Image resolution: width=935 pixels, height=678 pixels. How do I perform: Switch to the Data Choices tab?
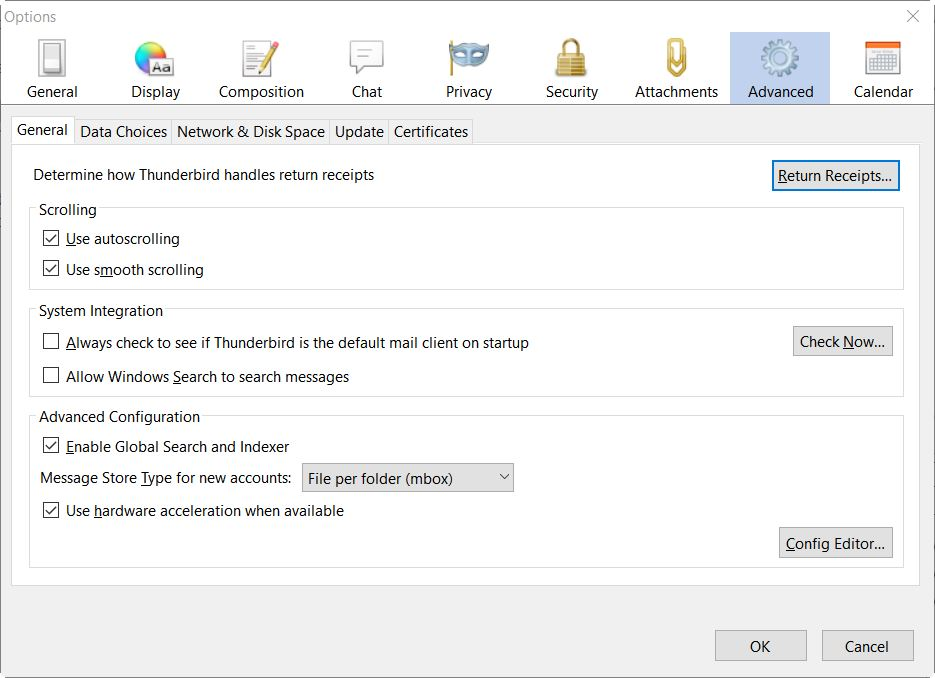[123, 132]
